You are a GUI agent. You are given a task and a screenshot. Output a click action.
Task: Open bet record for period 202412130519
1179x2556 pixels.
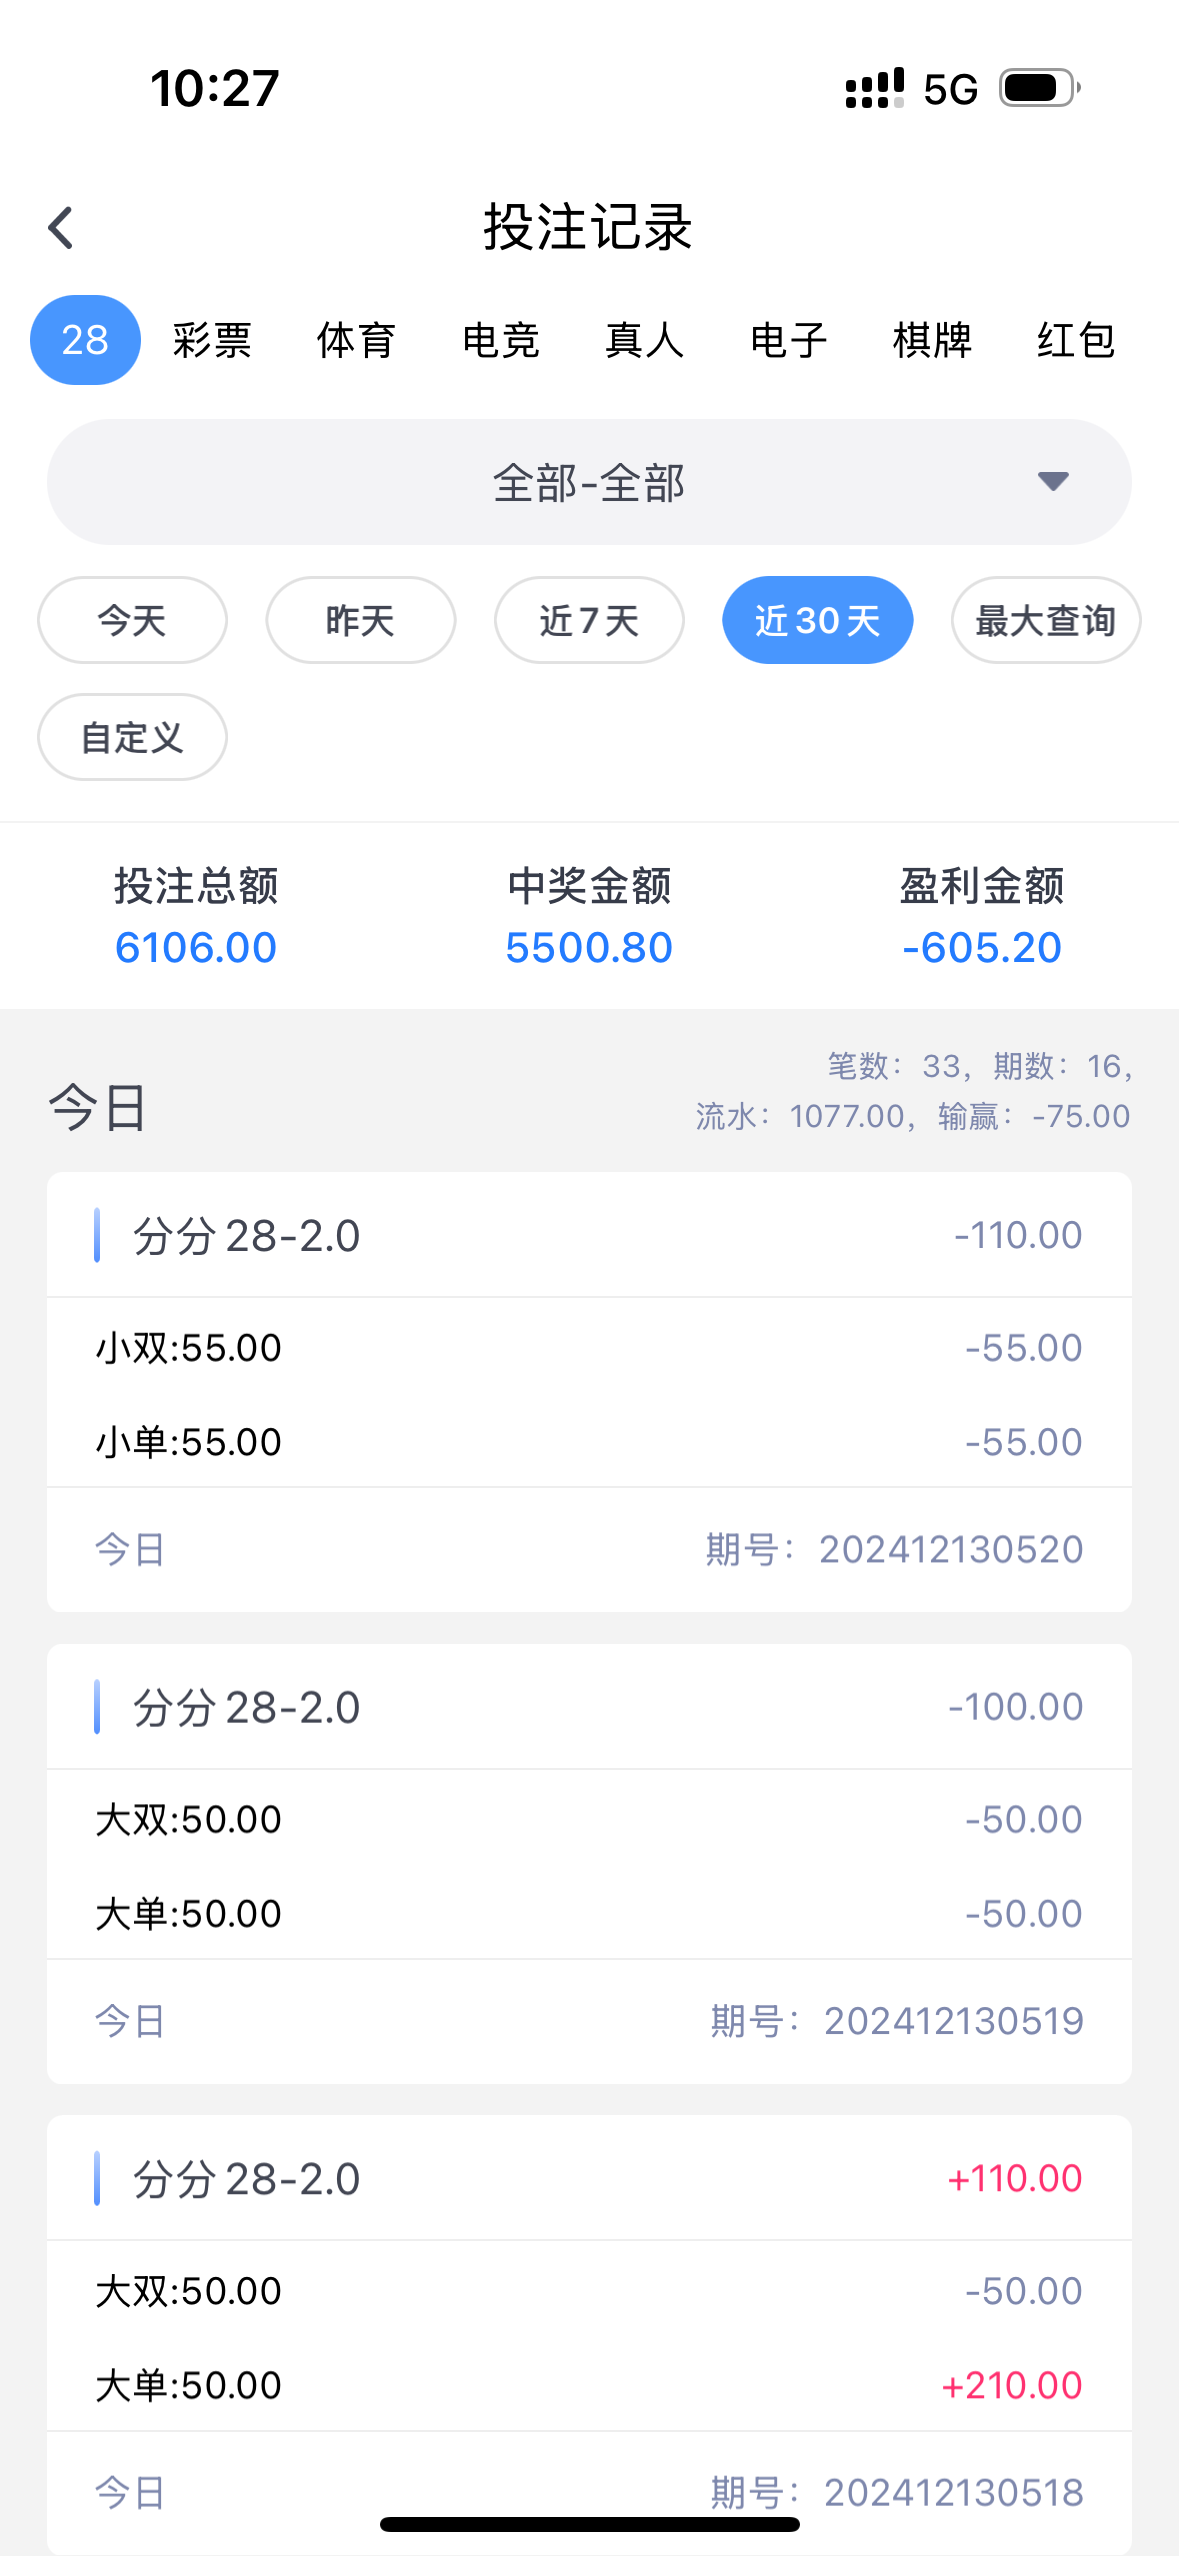(x=589, y=1863)
